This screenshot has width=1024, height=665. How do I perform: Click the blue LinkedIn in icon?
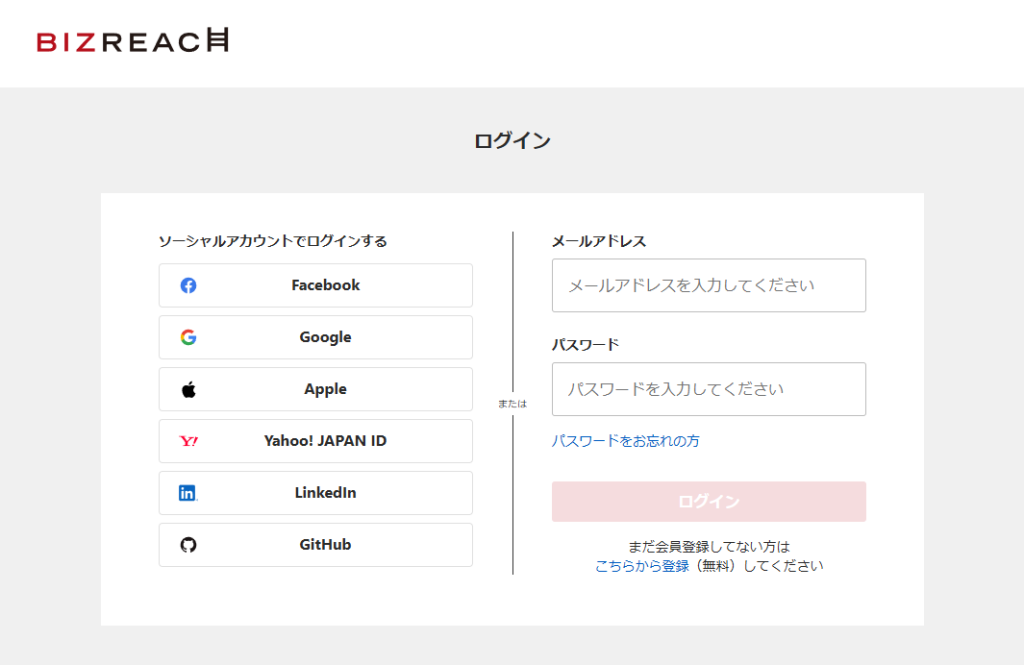187,493
